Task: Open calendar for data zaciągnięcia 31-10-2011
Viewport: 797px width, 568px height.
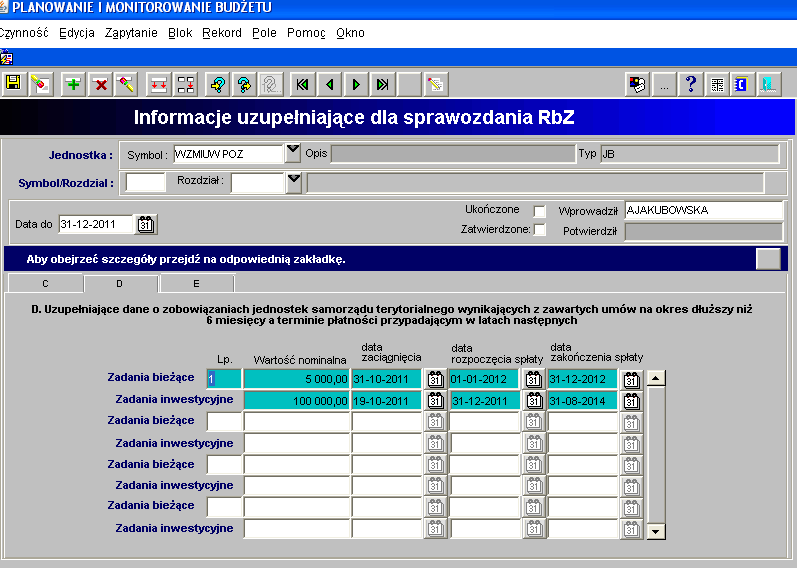Action: click(435, 379)
